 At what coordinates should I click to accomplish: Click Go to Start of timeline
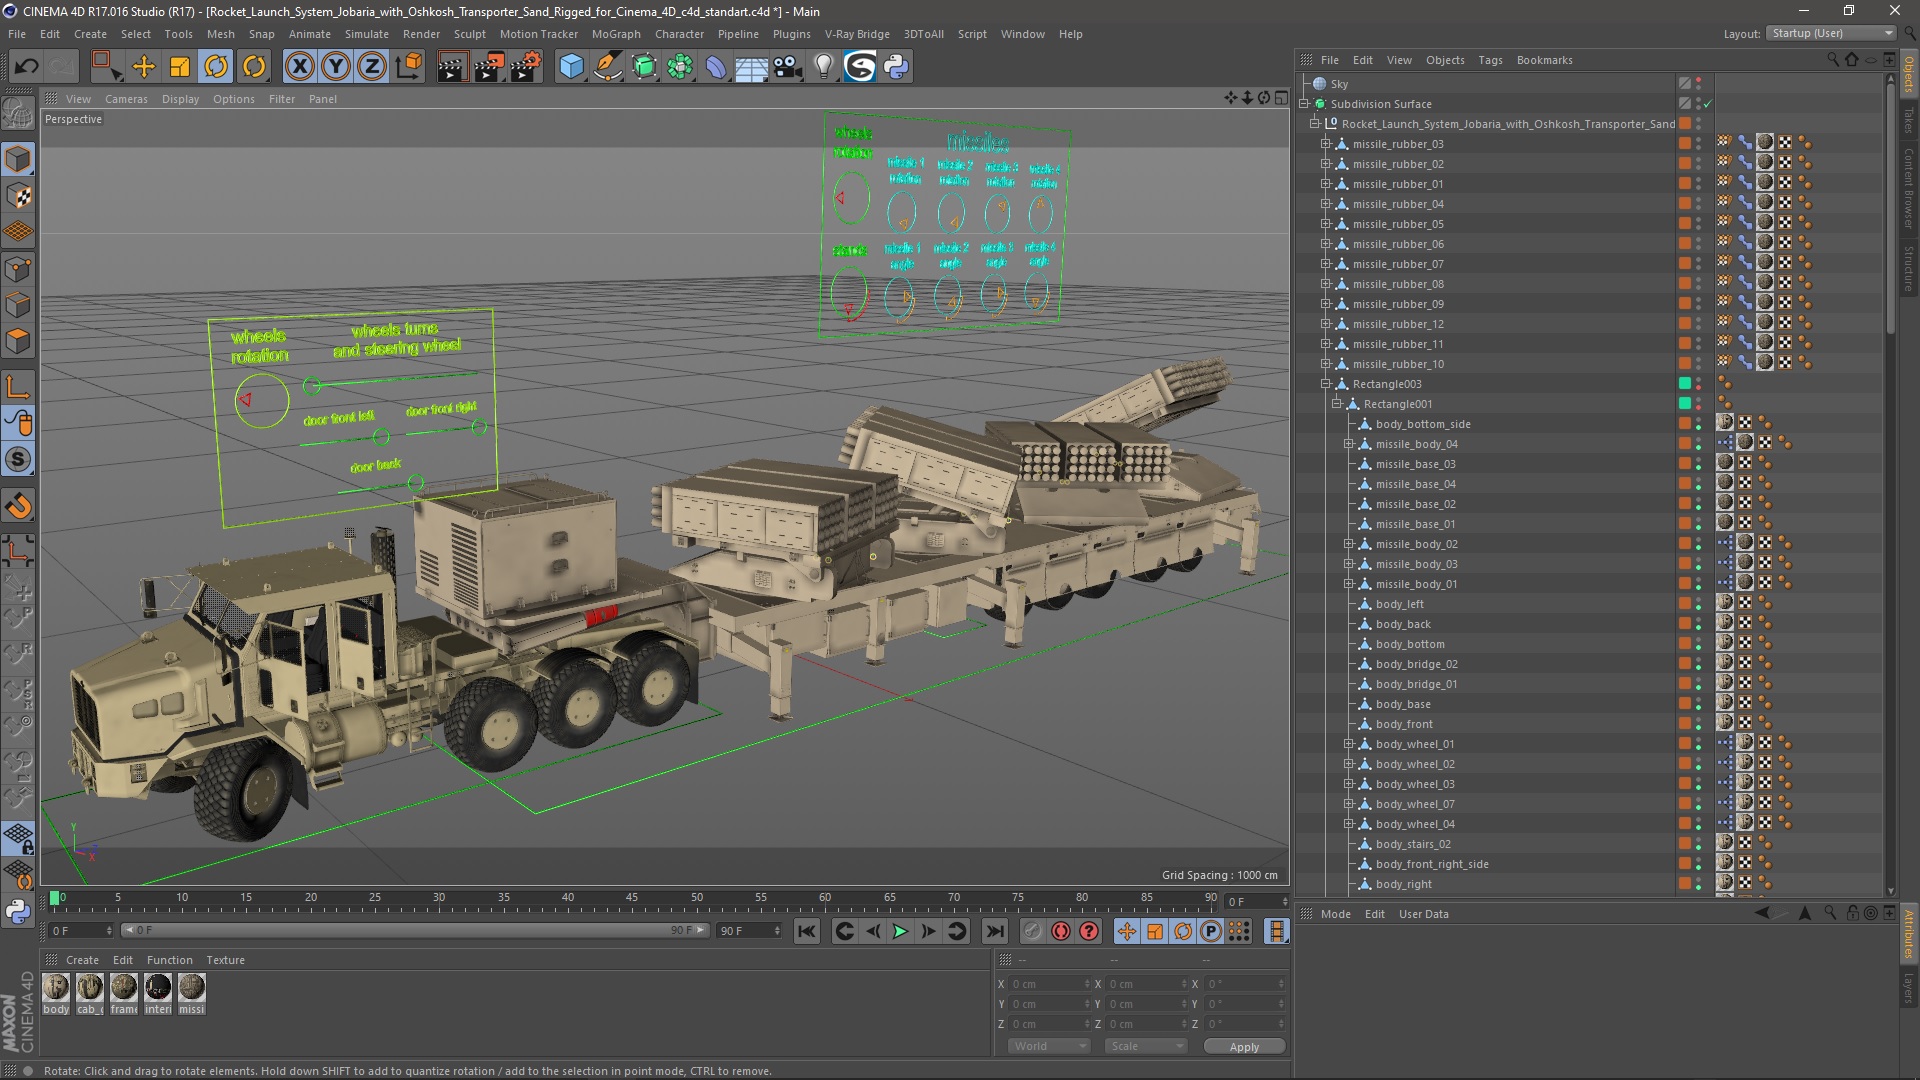click(806, 931)
